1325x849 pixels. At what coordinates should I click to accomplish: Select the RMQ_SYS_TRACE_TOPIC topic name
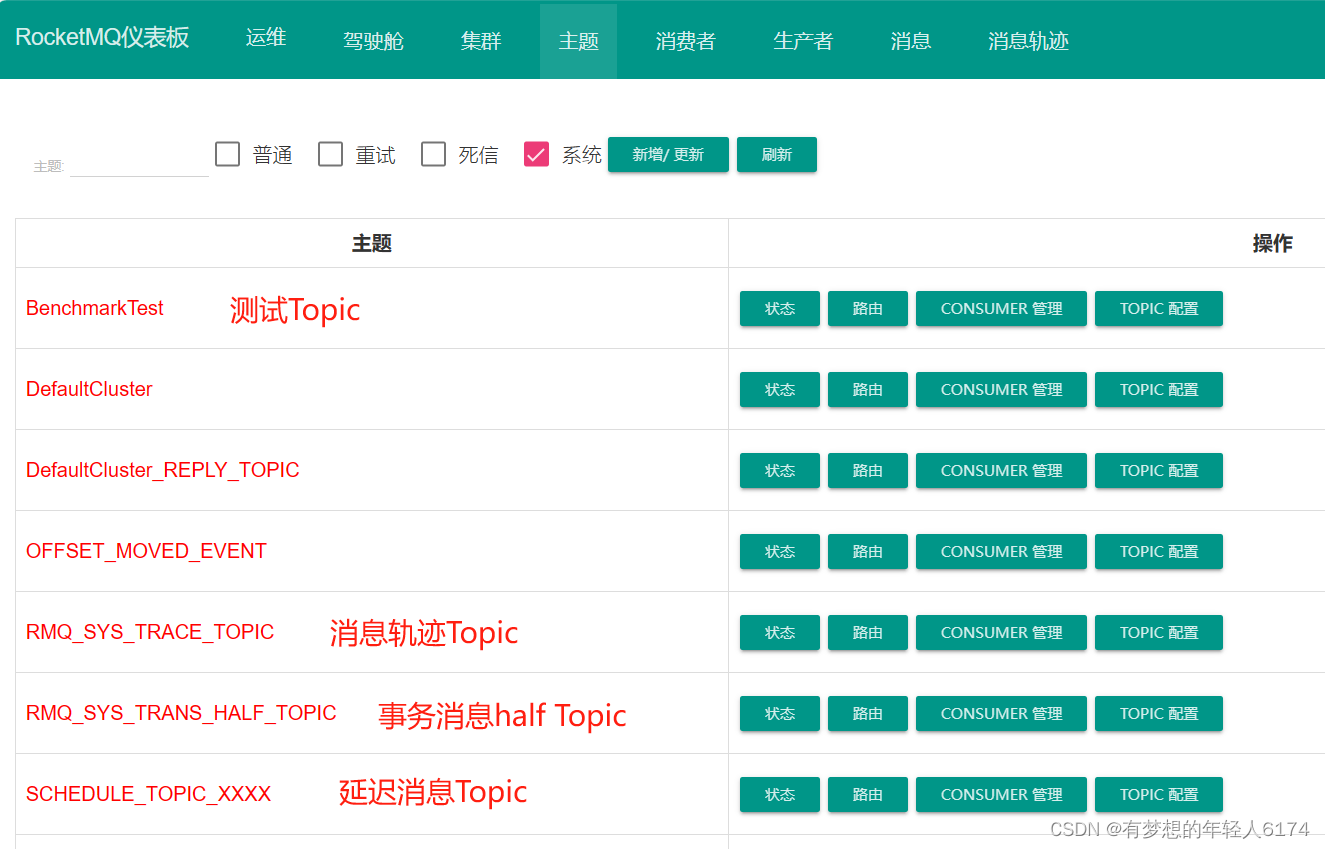pos(150,632)
